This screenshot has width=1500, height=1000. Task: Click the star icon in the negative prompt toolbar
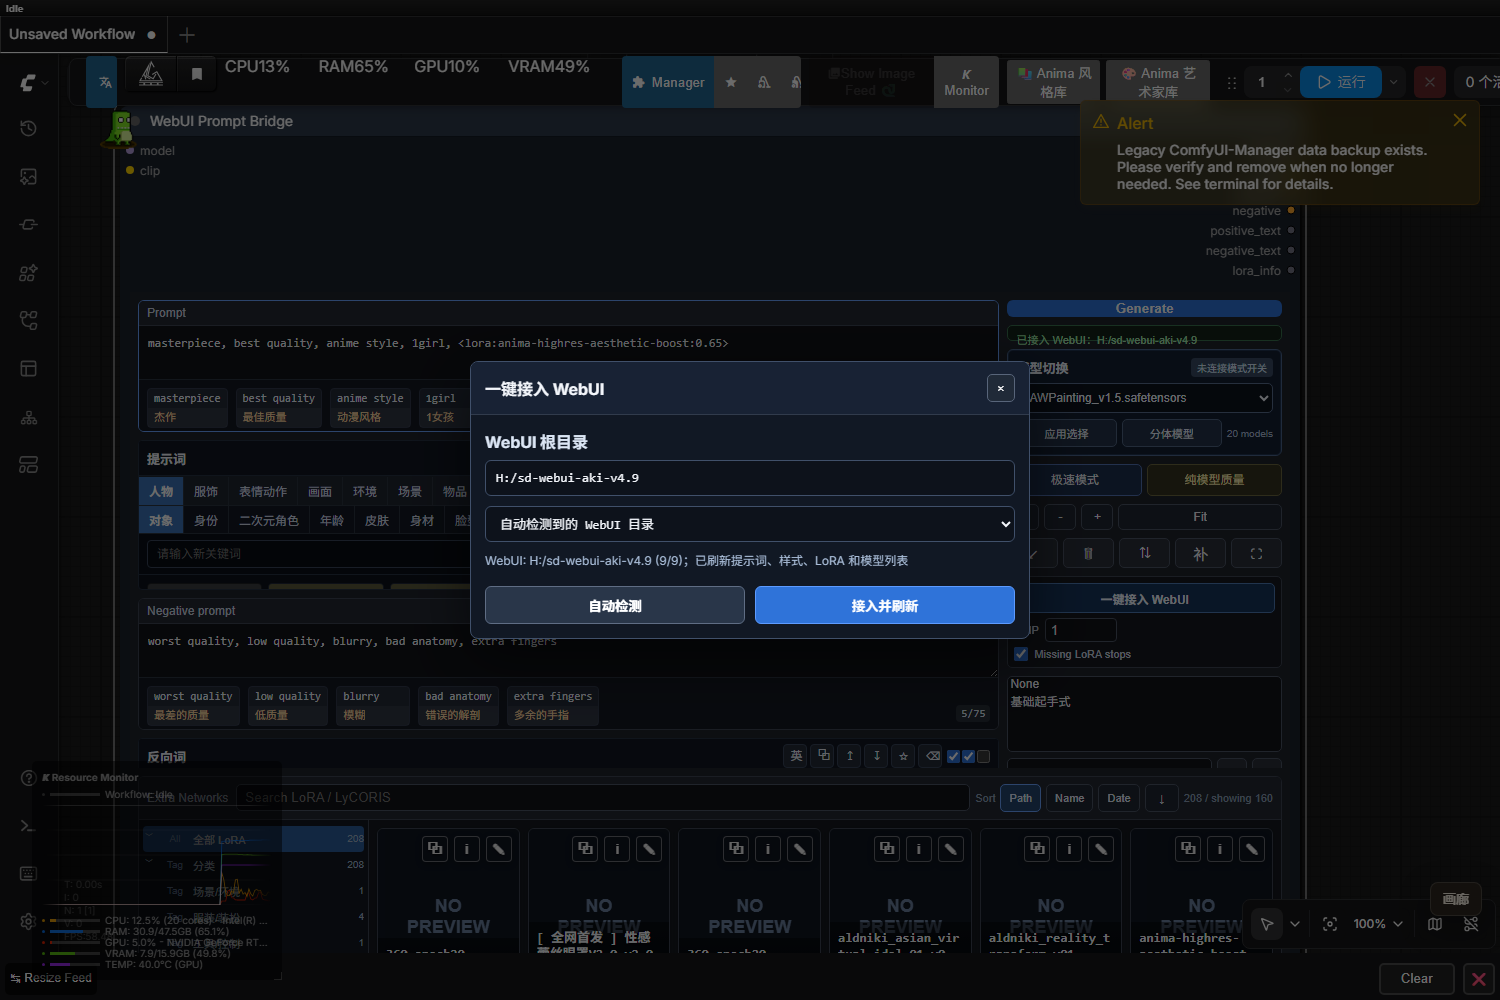tap(904, 756)
